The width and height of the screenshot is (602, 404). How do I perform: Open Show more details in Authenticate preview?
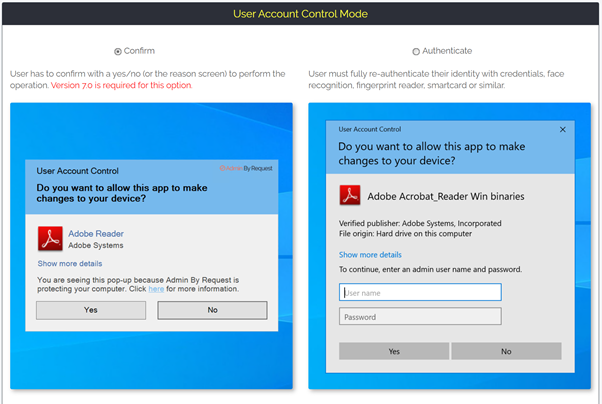[370, 255]
